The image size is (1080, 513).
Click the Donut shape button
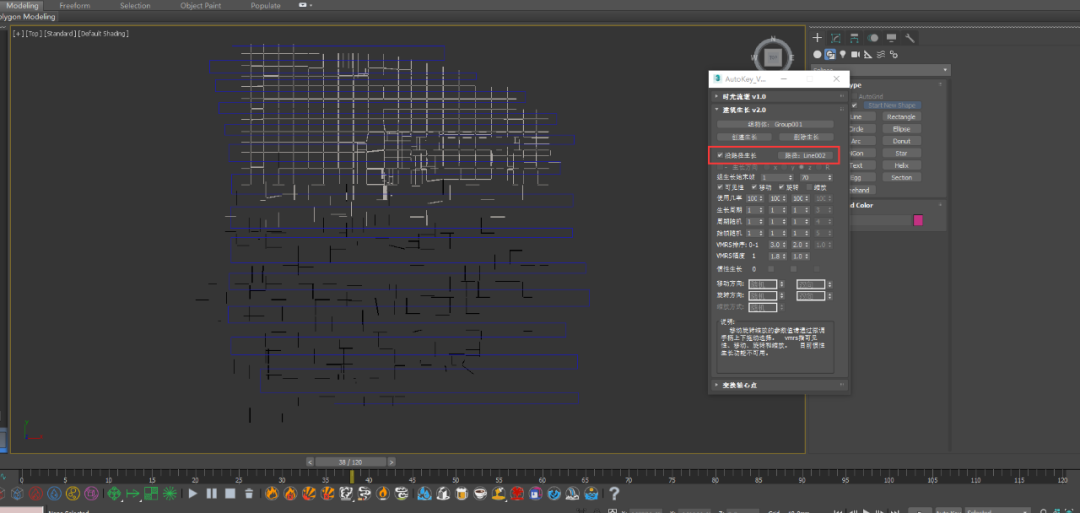click(x=901, y=141)
